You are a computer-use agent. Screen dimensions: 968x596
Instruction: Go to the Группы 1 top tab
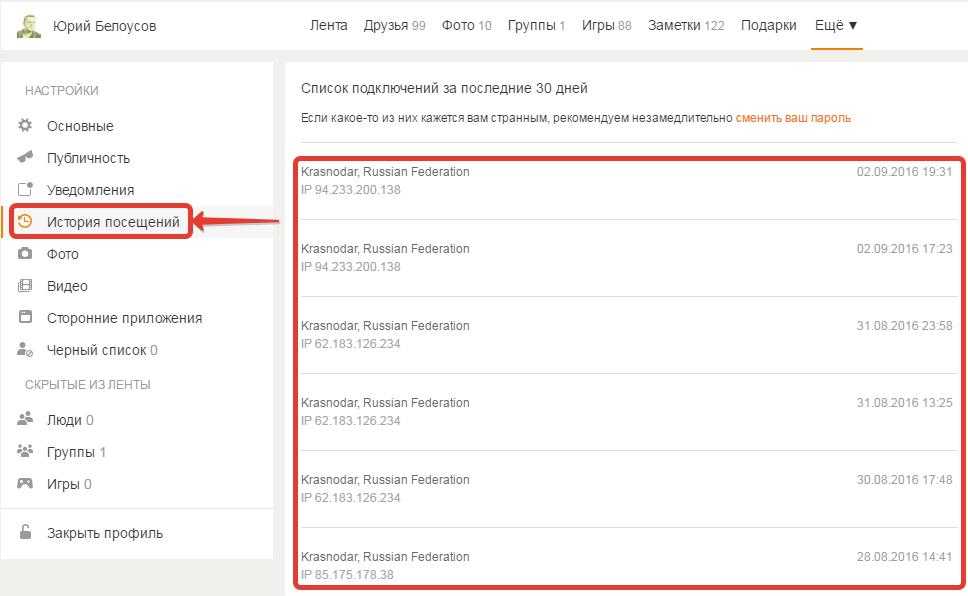(x=536, y=25)
